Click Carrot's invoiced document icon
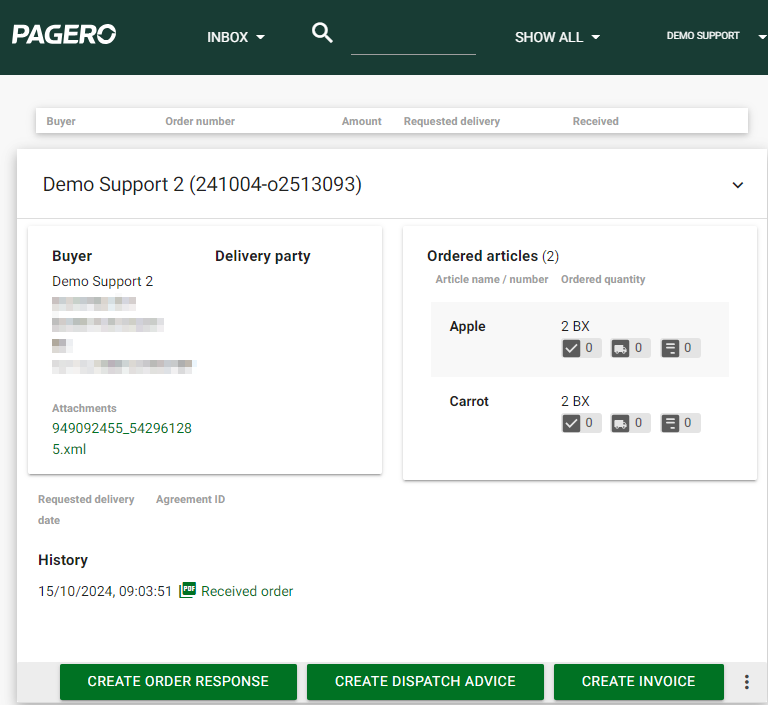Viewport: 768px width, 705px height. click(x=670, y=423)
